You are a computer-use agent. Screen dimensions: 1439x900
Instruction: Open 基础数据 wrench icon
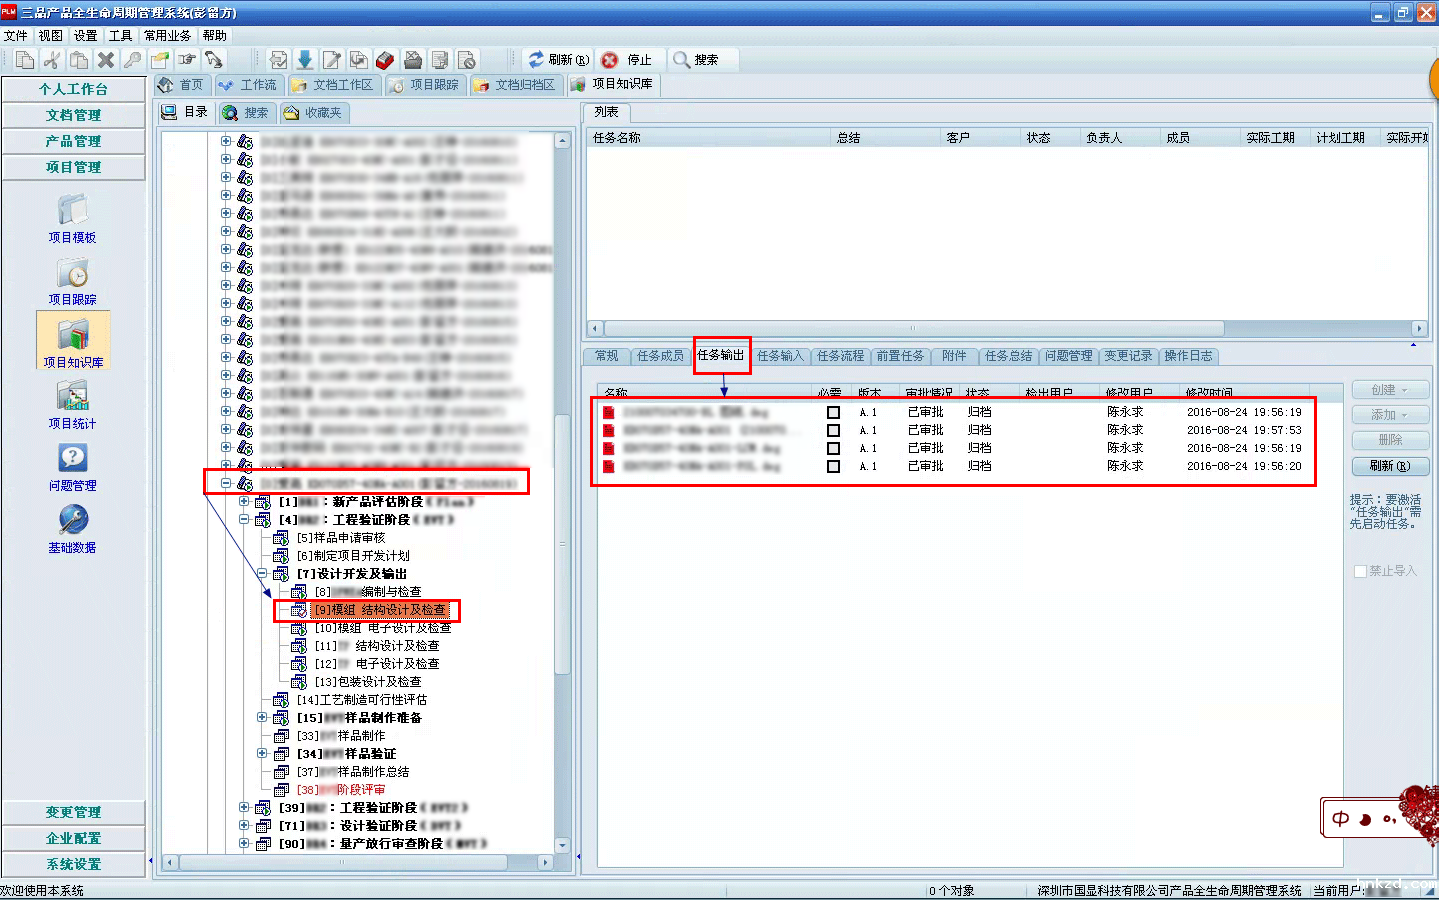tap(72, 520)
